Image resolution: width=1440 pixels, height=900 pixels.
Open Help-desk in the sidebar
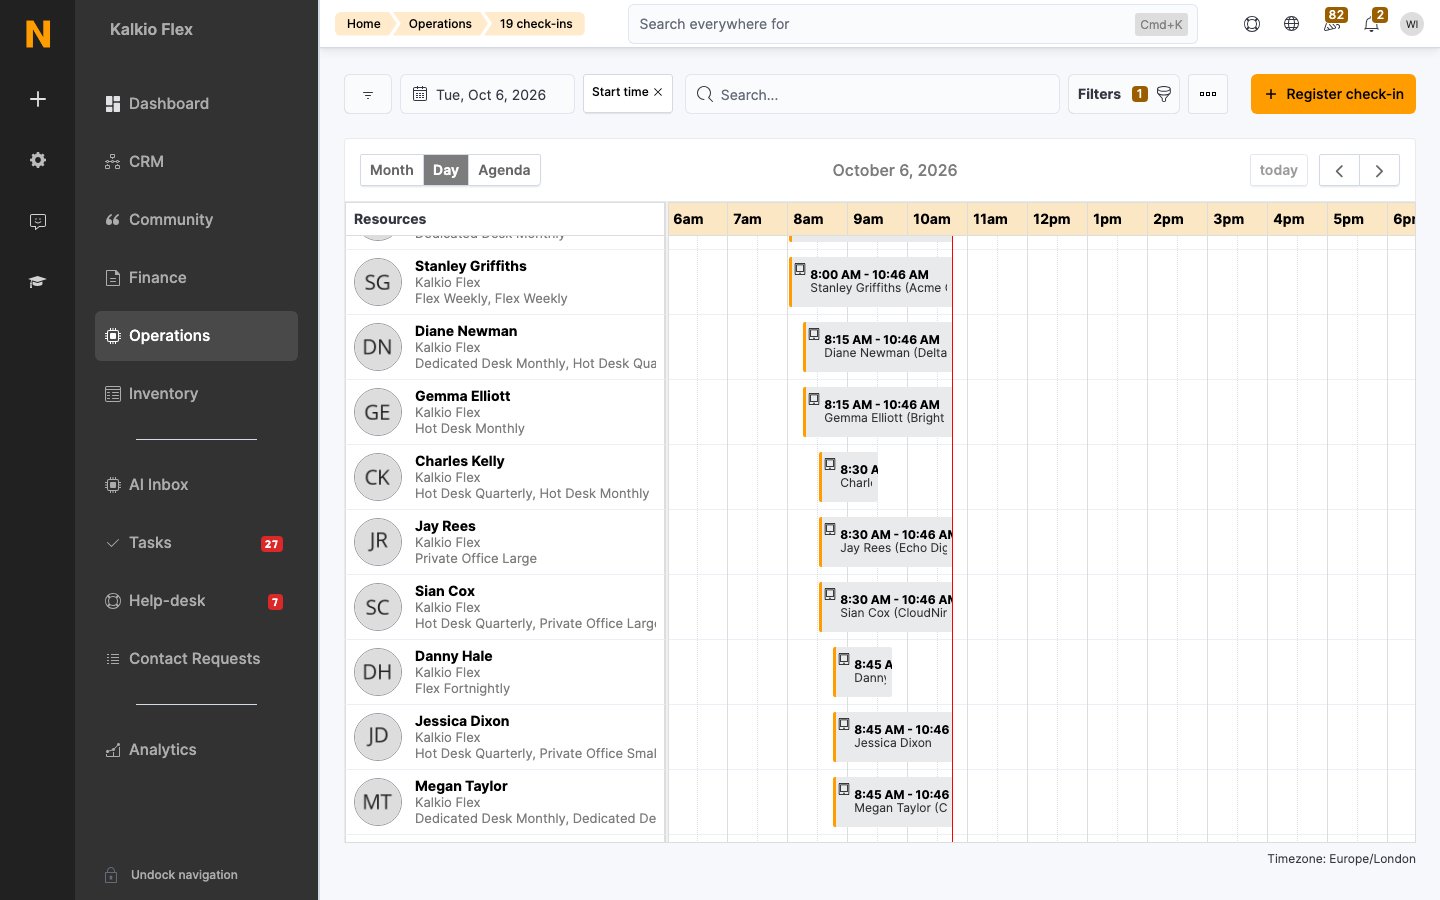(196, 601)
